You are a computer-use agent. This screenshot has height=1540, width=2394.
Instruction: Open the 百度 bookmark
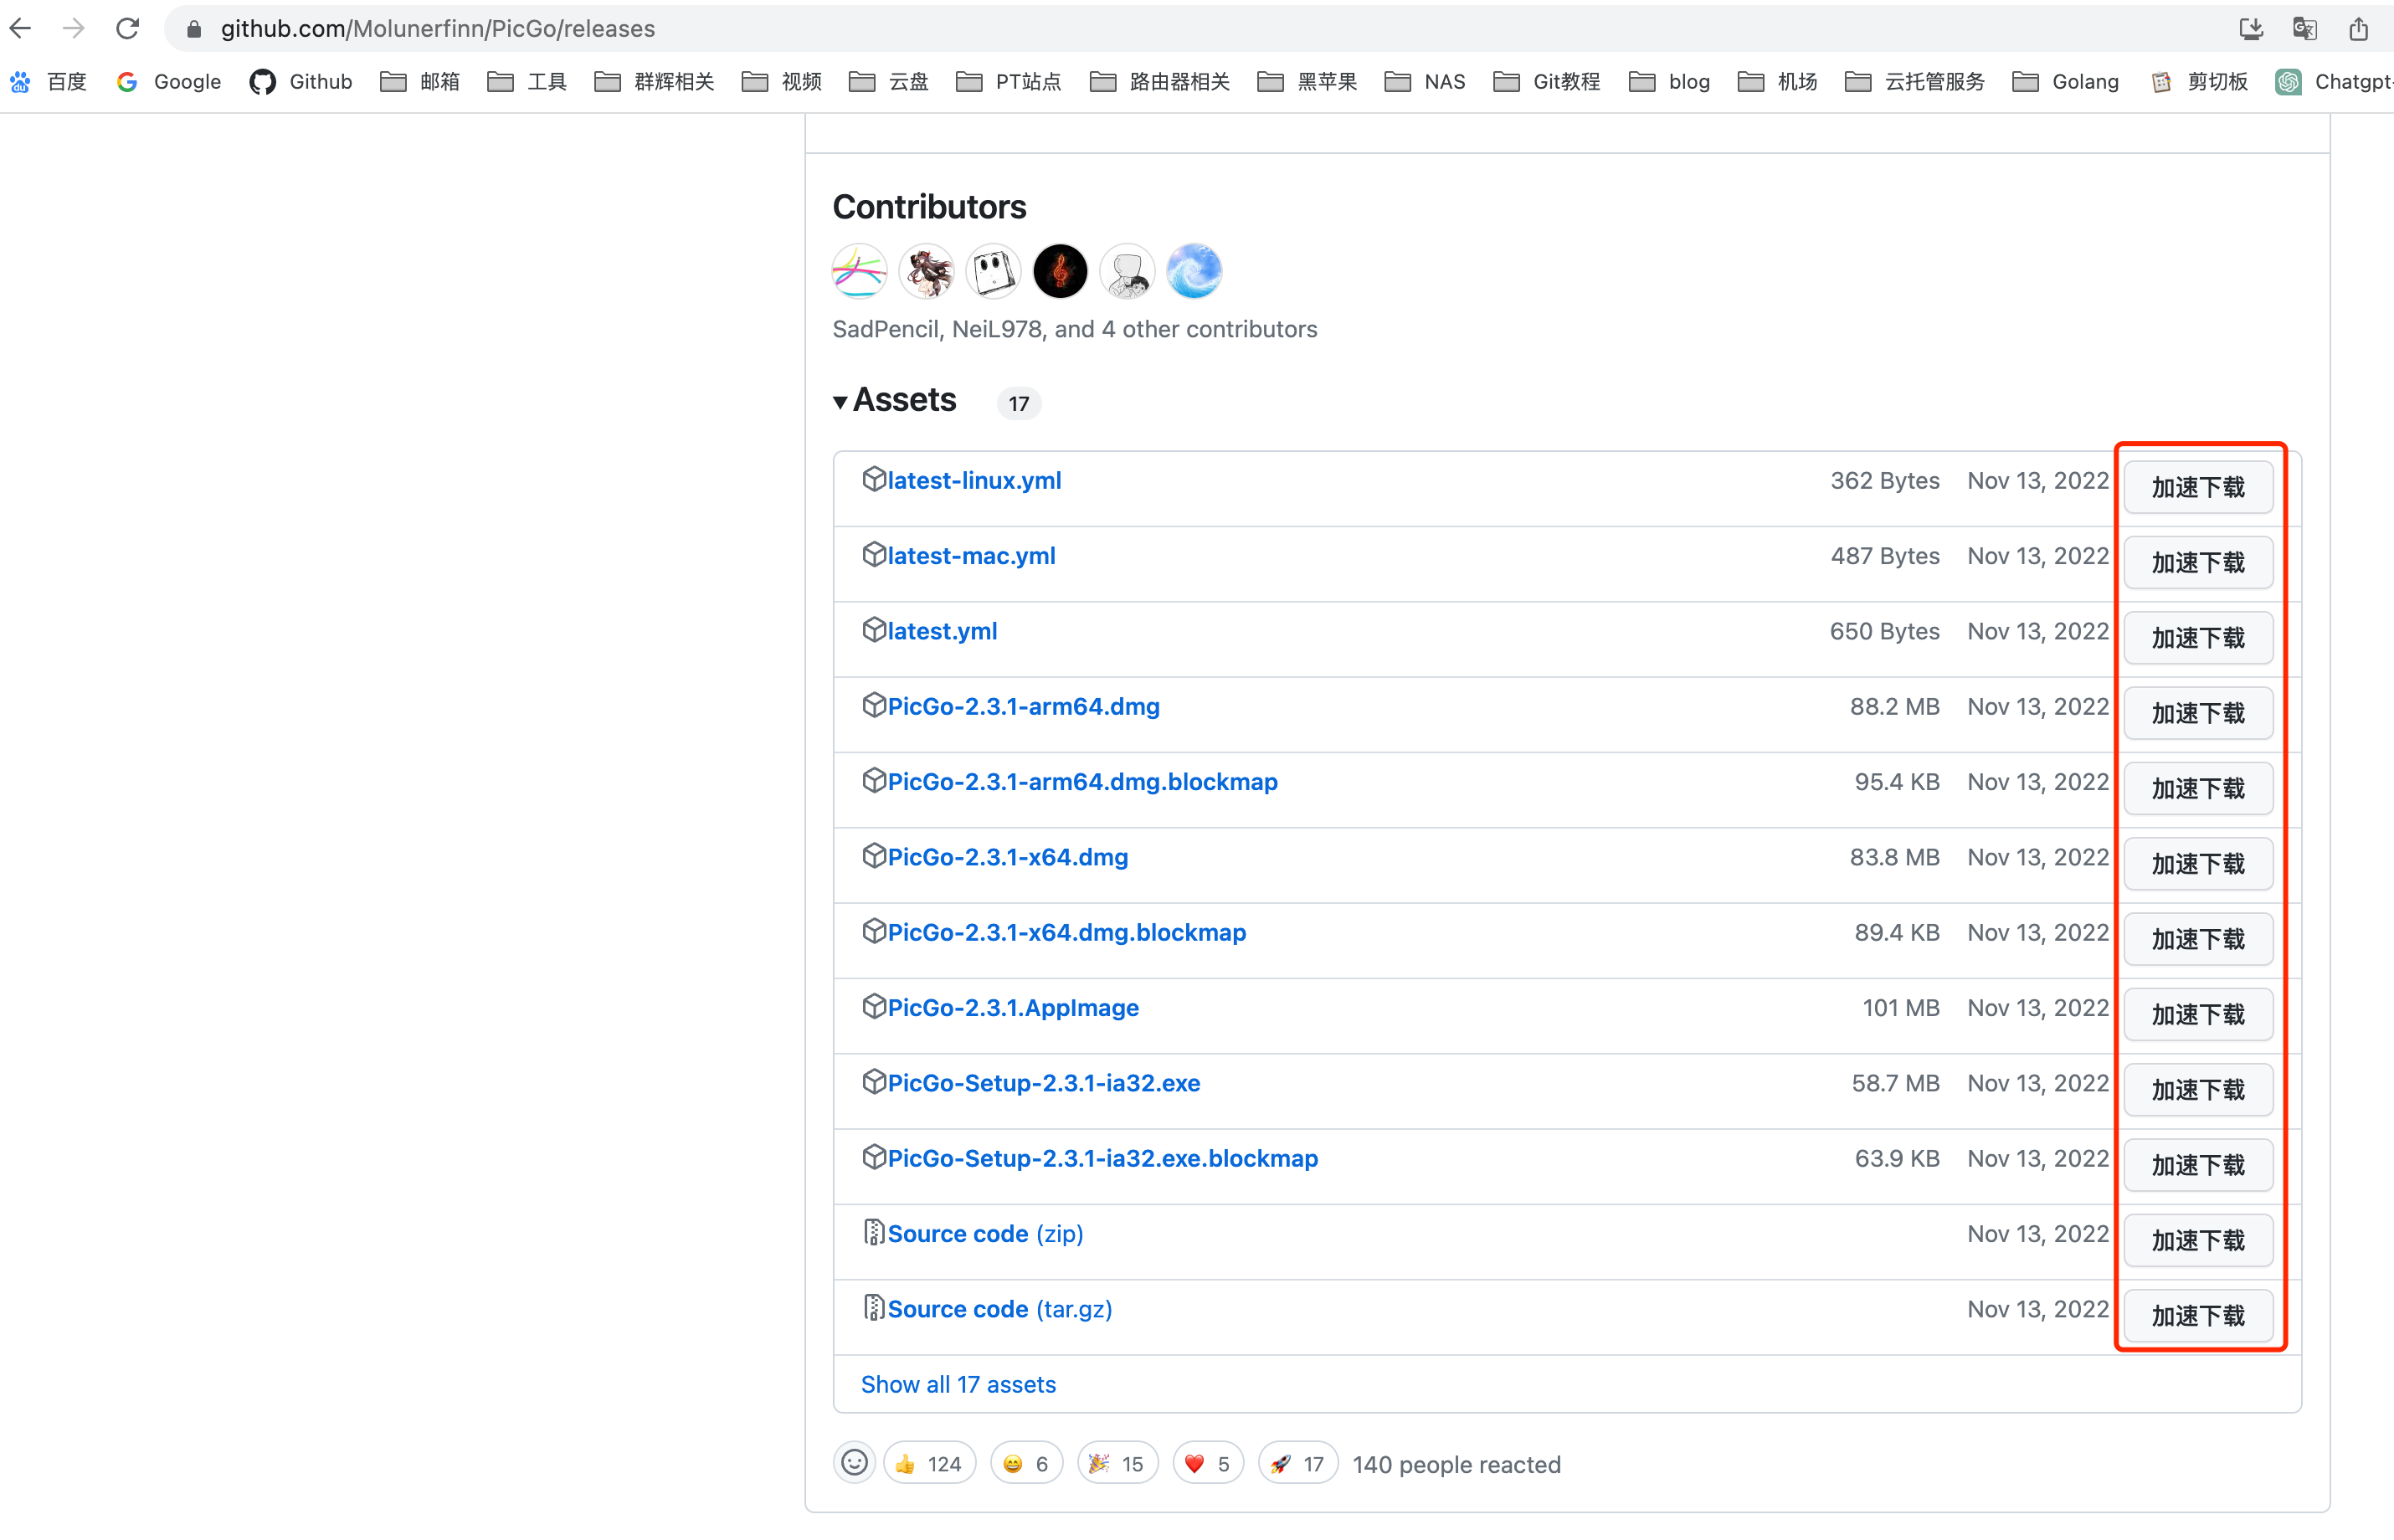click(x=48, y=82)
